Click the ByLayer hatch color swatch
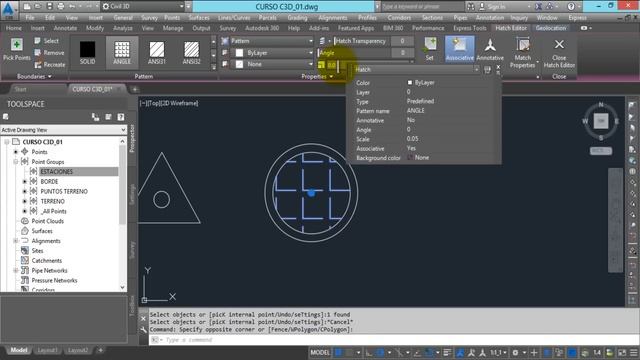Image resolution: width=640 pixels, height=360 pixels. click(239, 53)
